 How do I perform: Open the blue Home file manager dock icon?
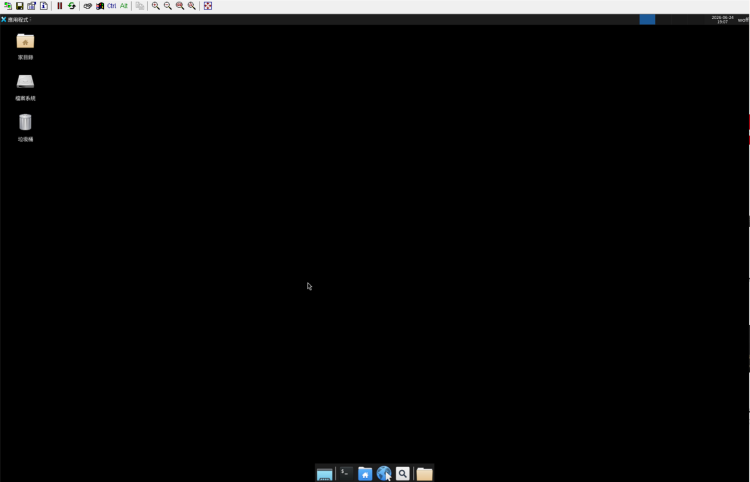coord(365,473)
